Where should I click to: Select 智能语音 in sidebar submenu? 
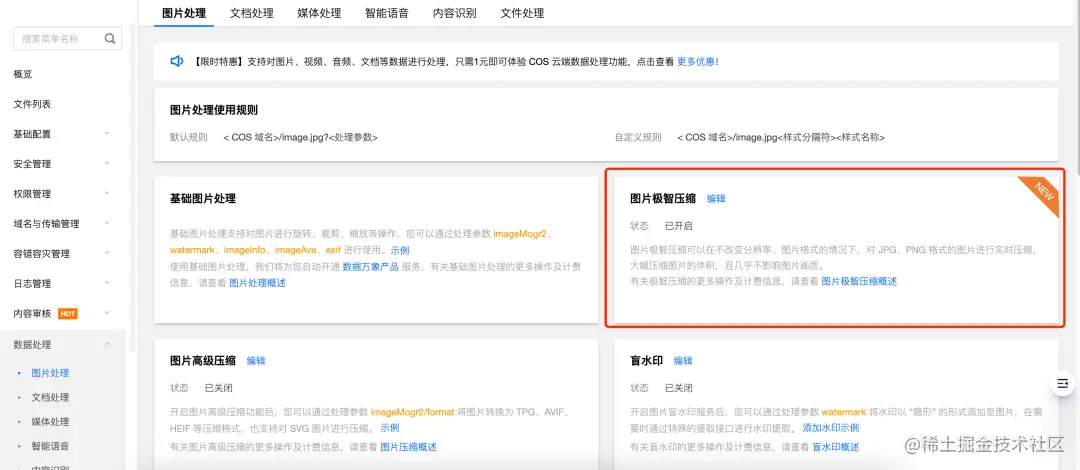50,446
